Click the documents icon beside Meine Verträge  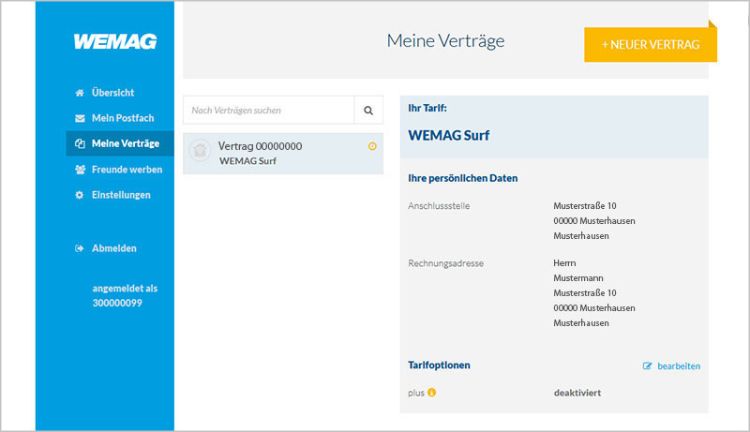80,144
